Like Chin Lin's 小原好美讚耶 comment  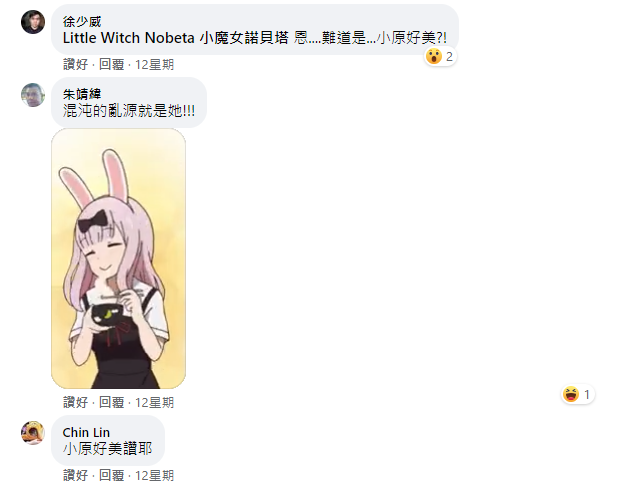(75, 475)
